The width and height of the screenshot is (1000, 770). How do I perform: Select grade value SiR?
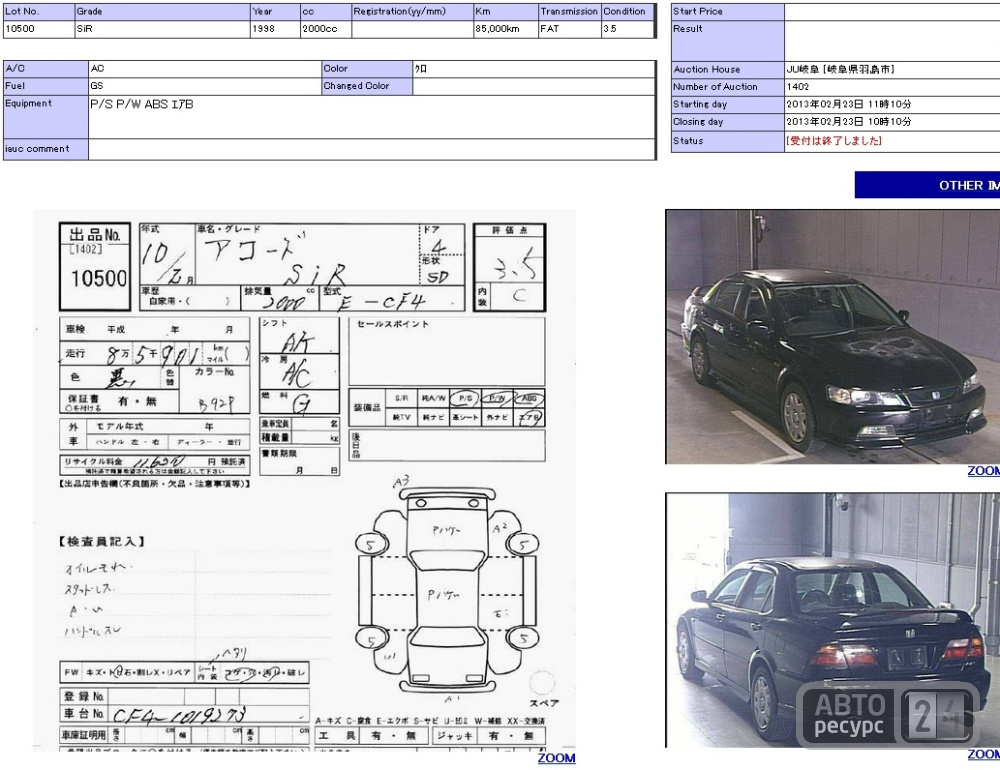pyautogui.click(x=84, y=29)
